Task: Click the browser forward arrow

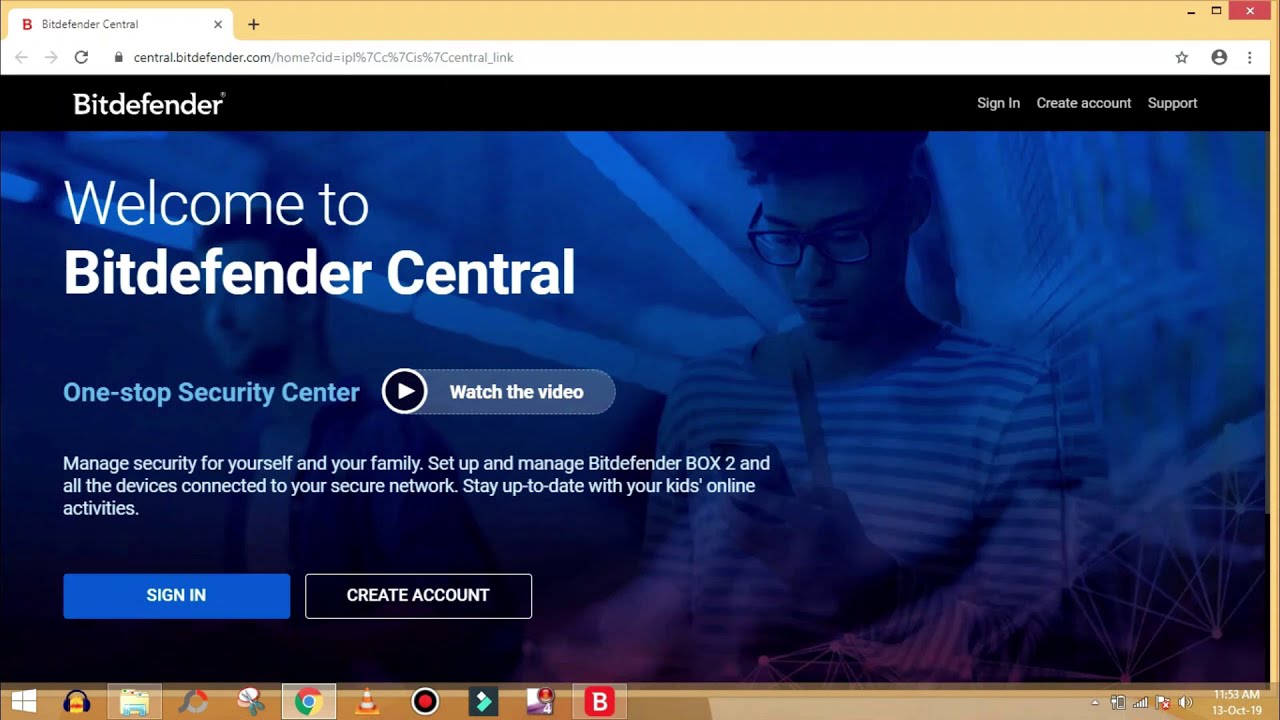Action: 52,57
